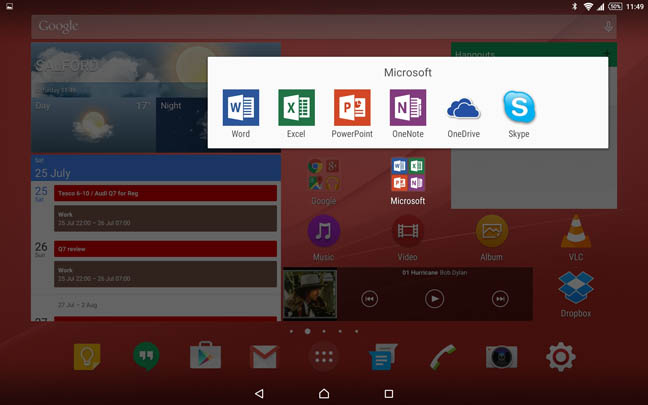Open the Play Store in the dock
This screenshot has width=648, height=405.
[x=205, y=355]
